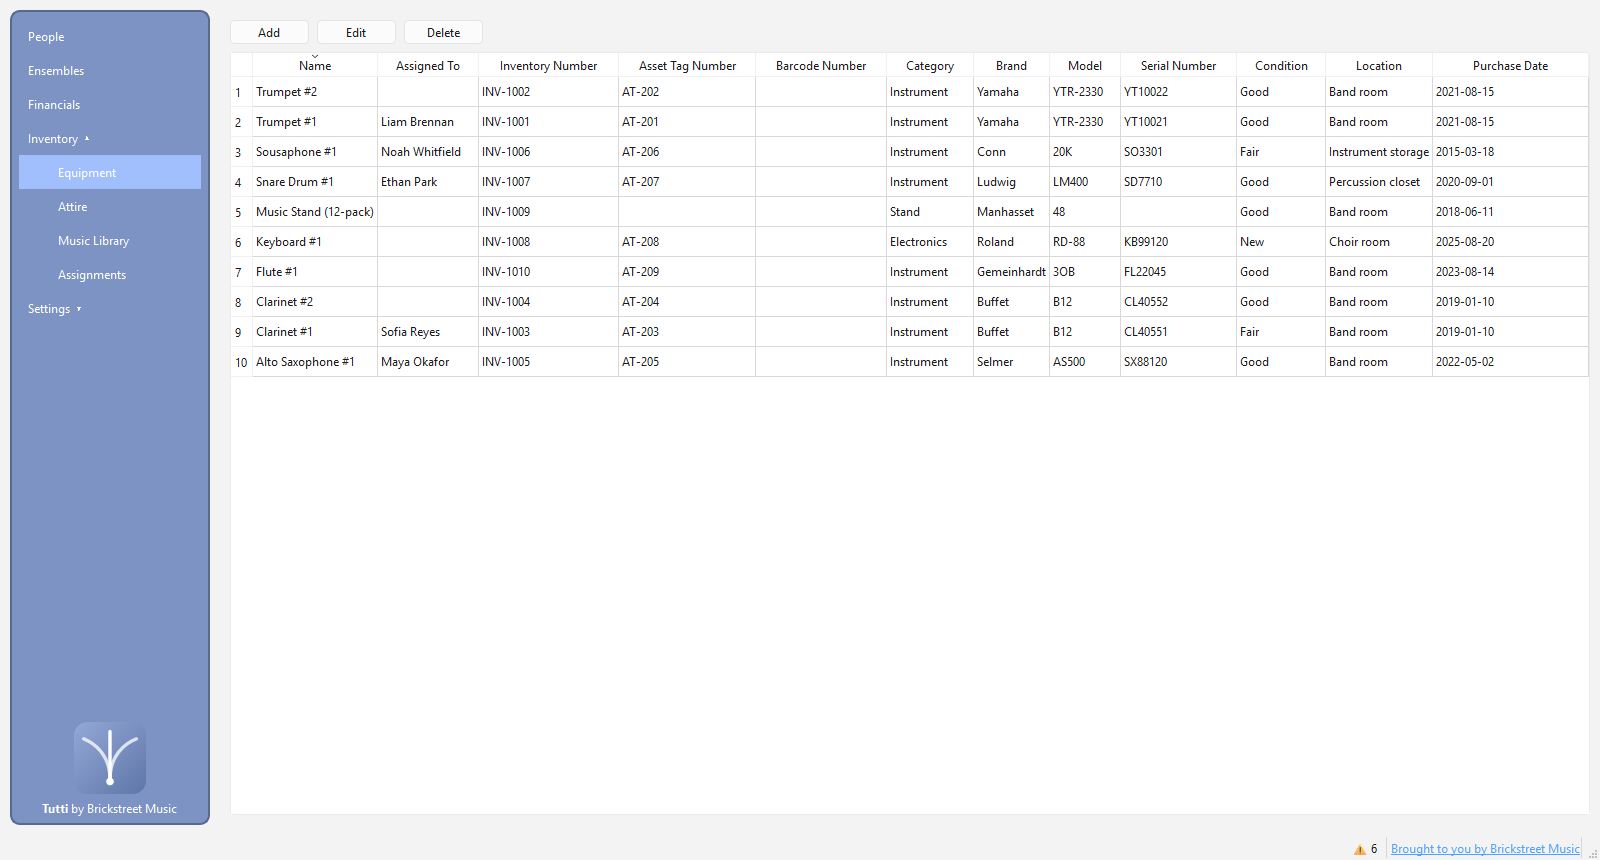Click the Percussion closet location cell
The image size is (1600, 860).
1379,182
